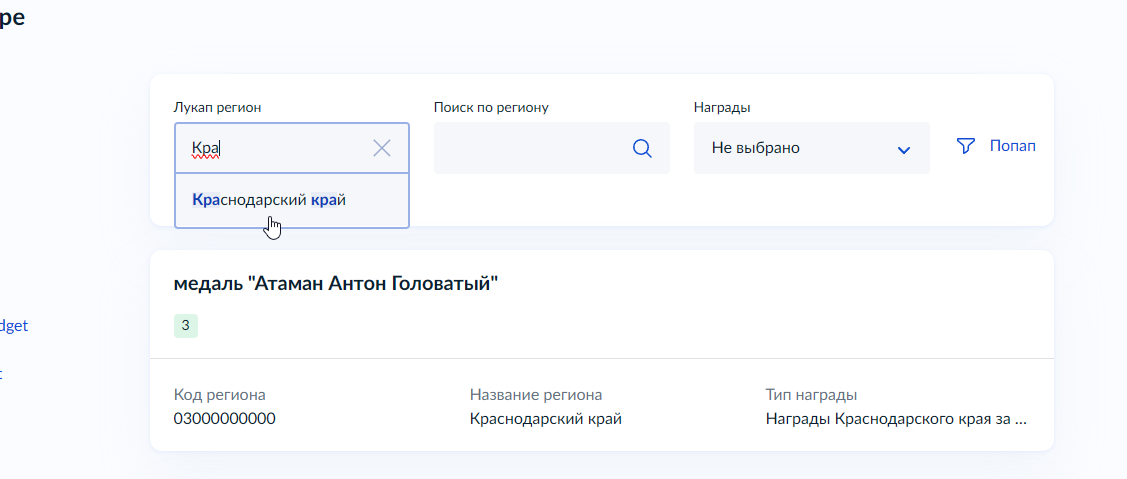Click the truncated Награды Краснодарского края value

pos(896,419)
